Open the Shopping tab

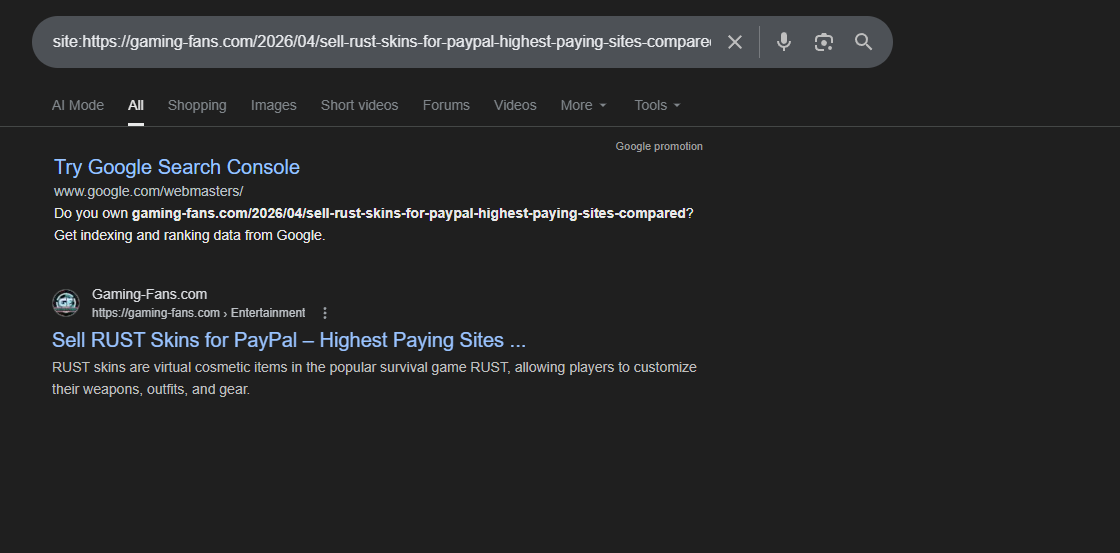(197, 105)
